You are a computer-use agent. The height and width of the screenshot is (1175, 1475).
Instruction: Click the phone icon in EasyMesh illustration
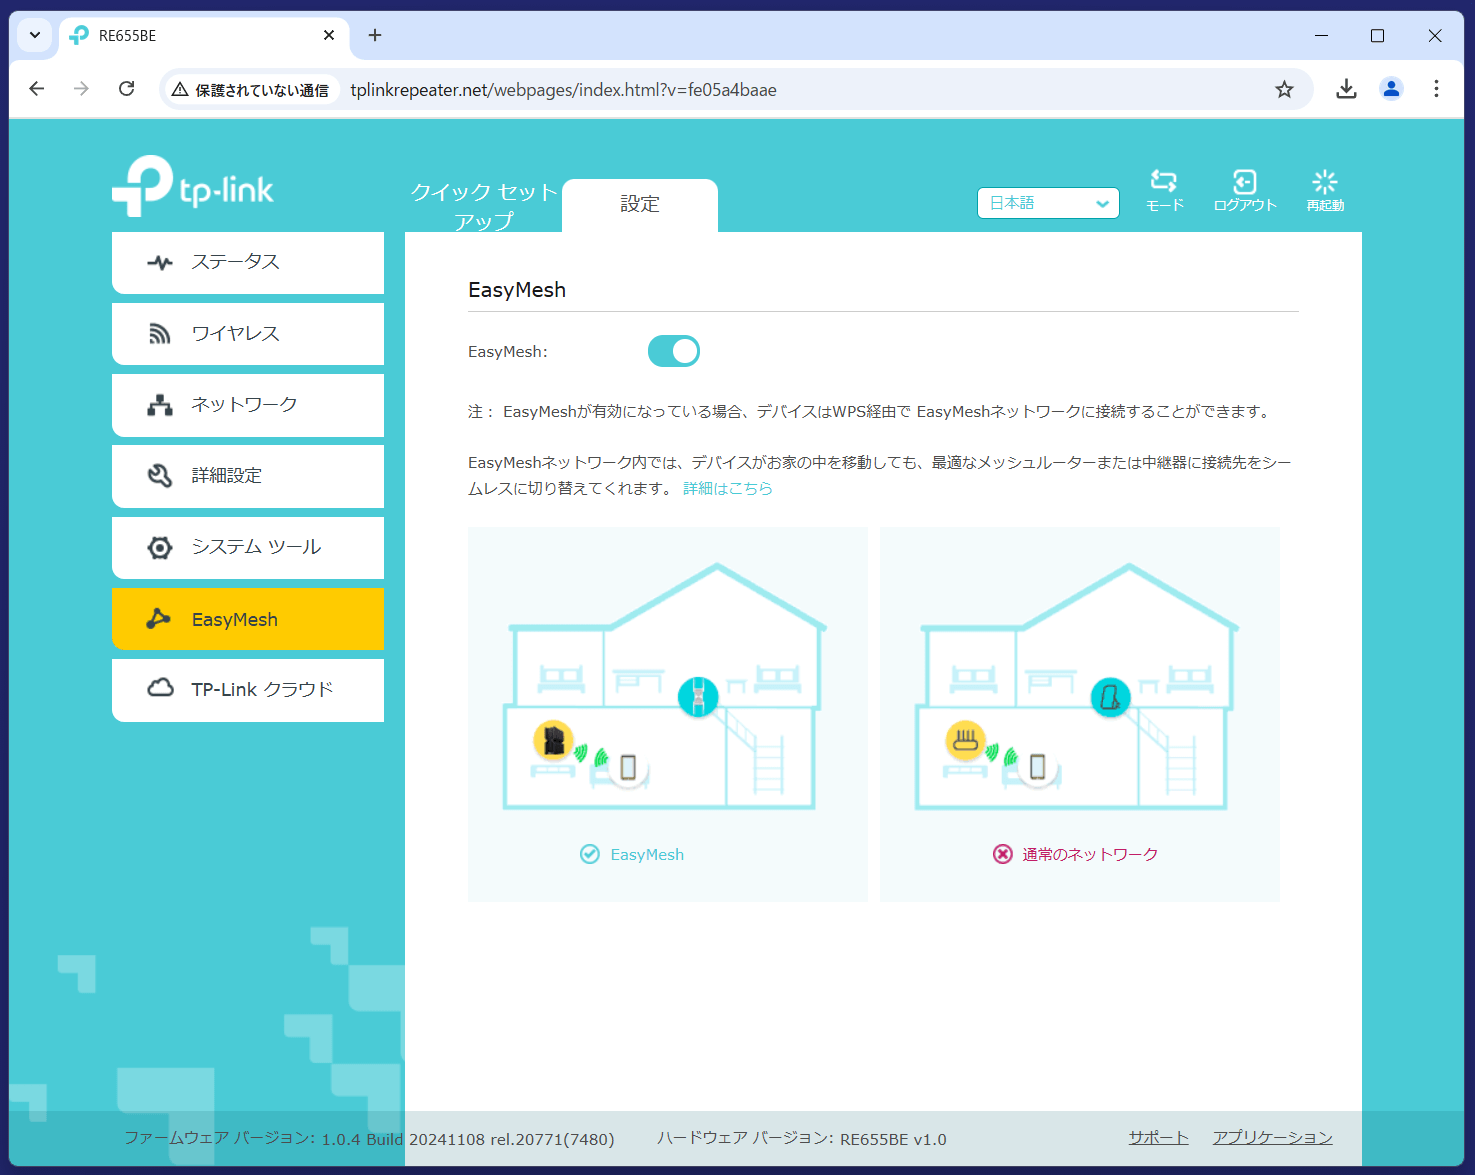[628, 767]
